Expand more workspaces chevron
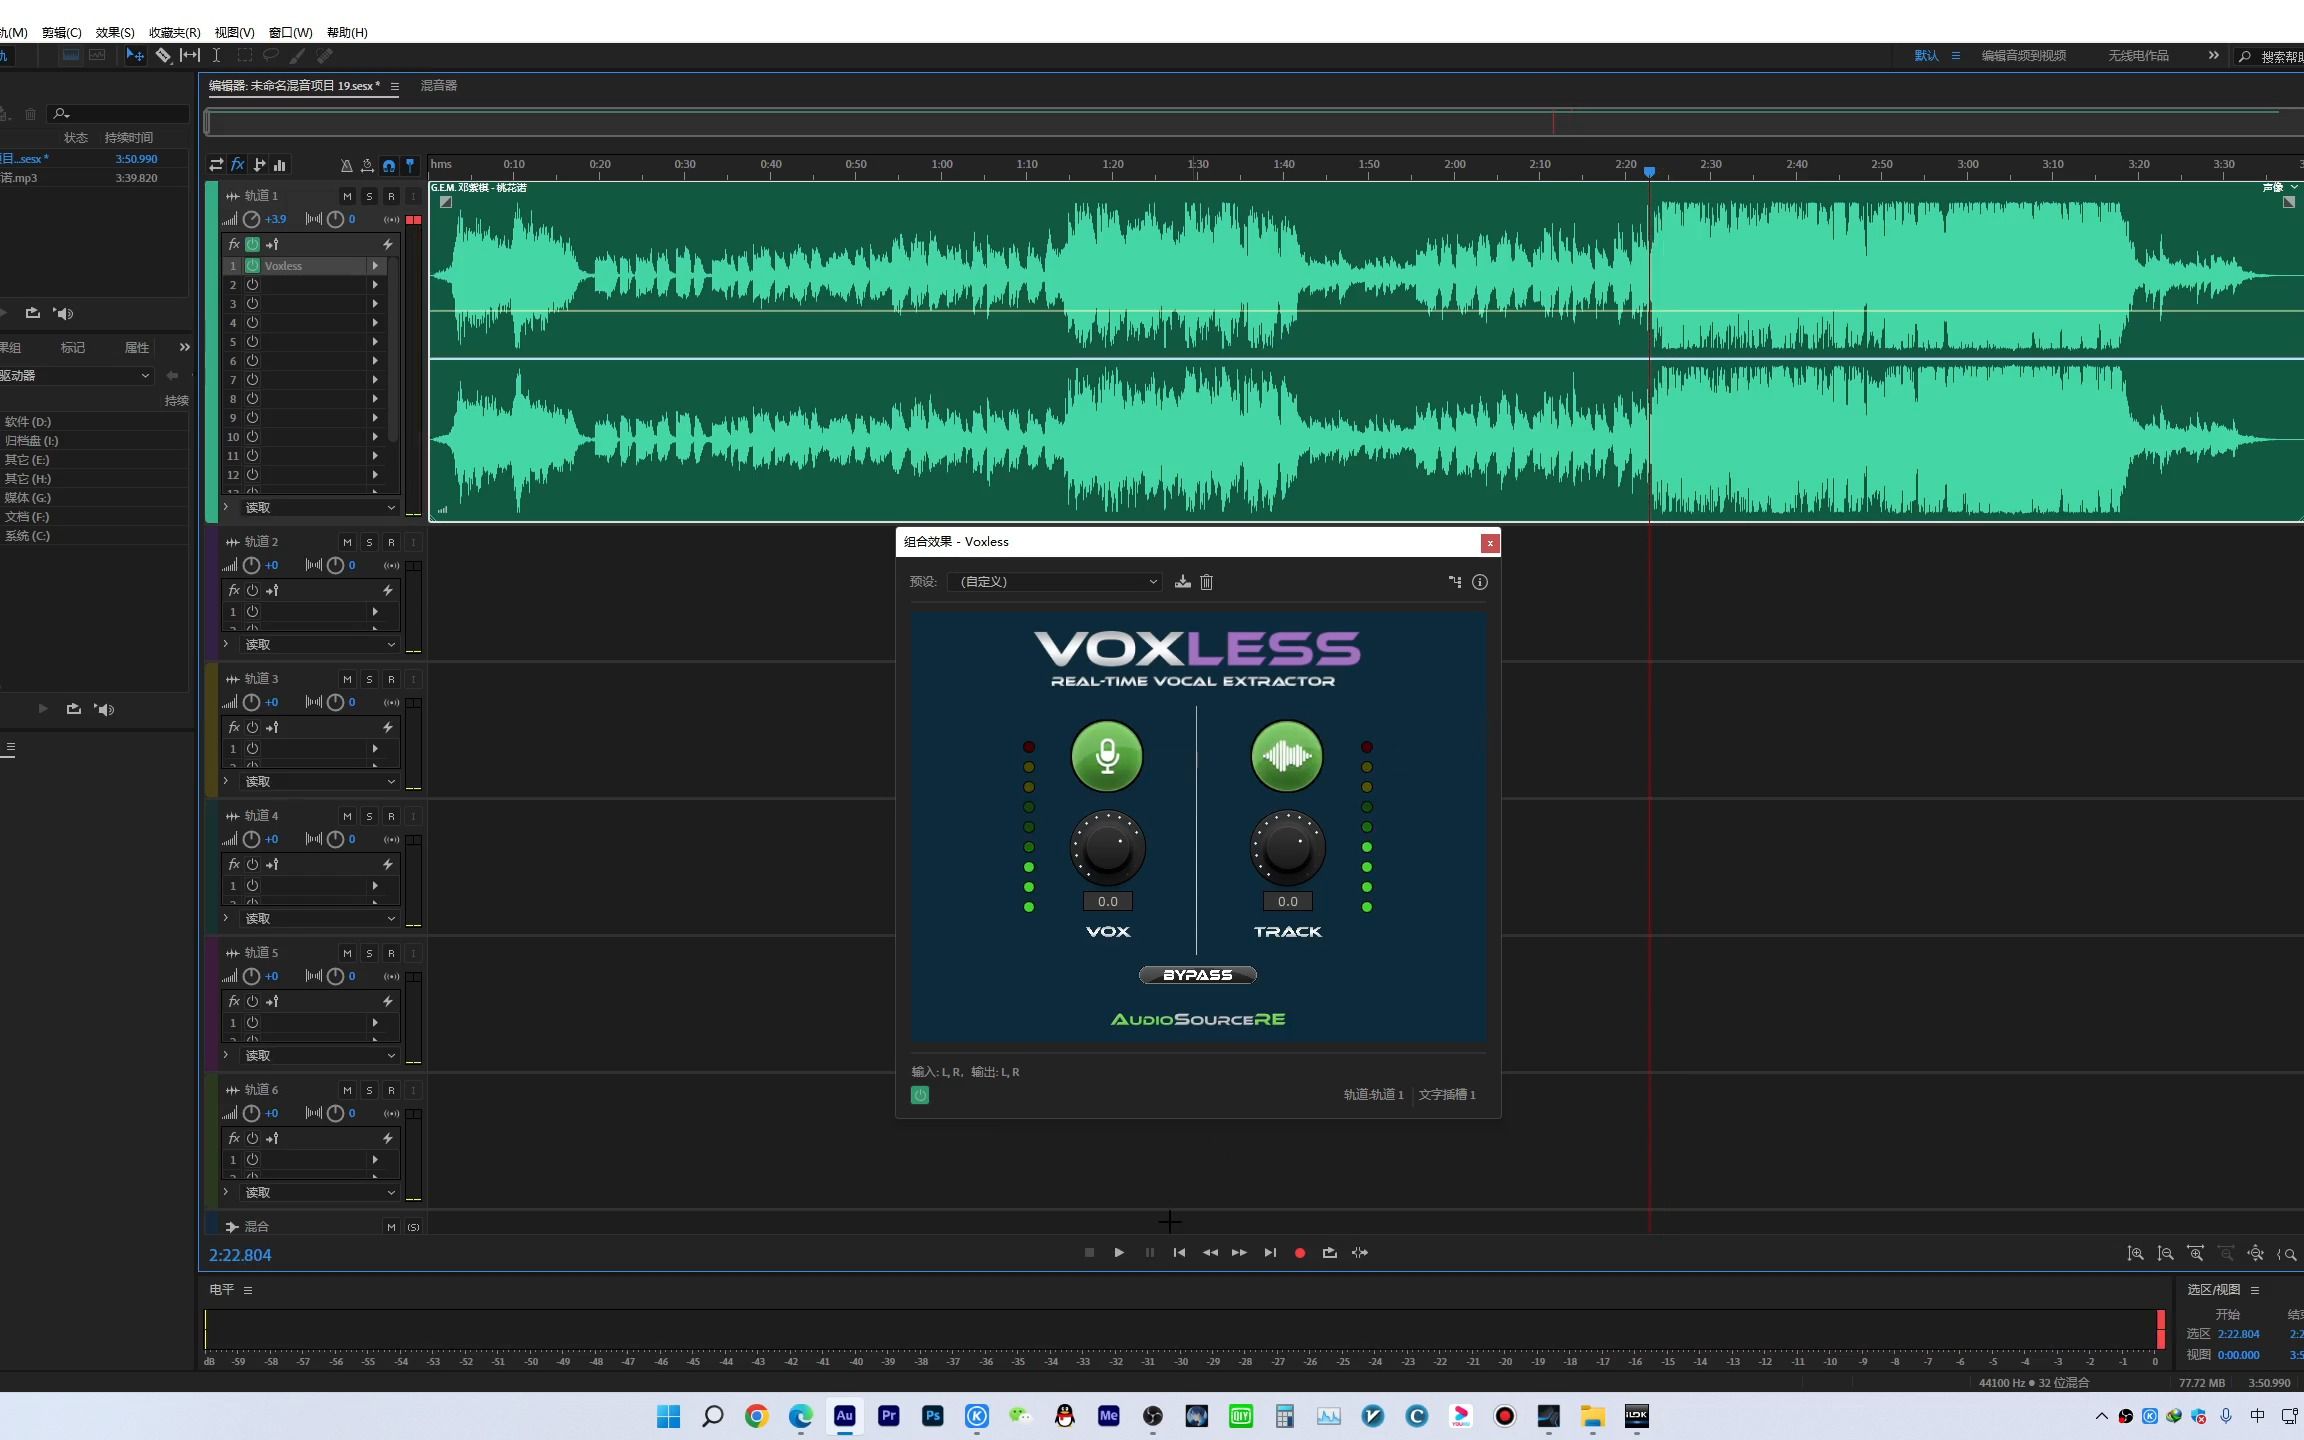 click(2213, 56)
